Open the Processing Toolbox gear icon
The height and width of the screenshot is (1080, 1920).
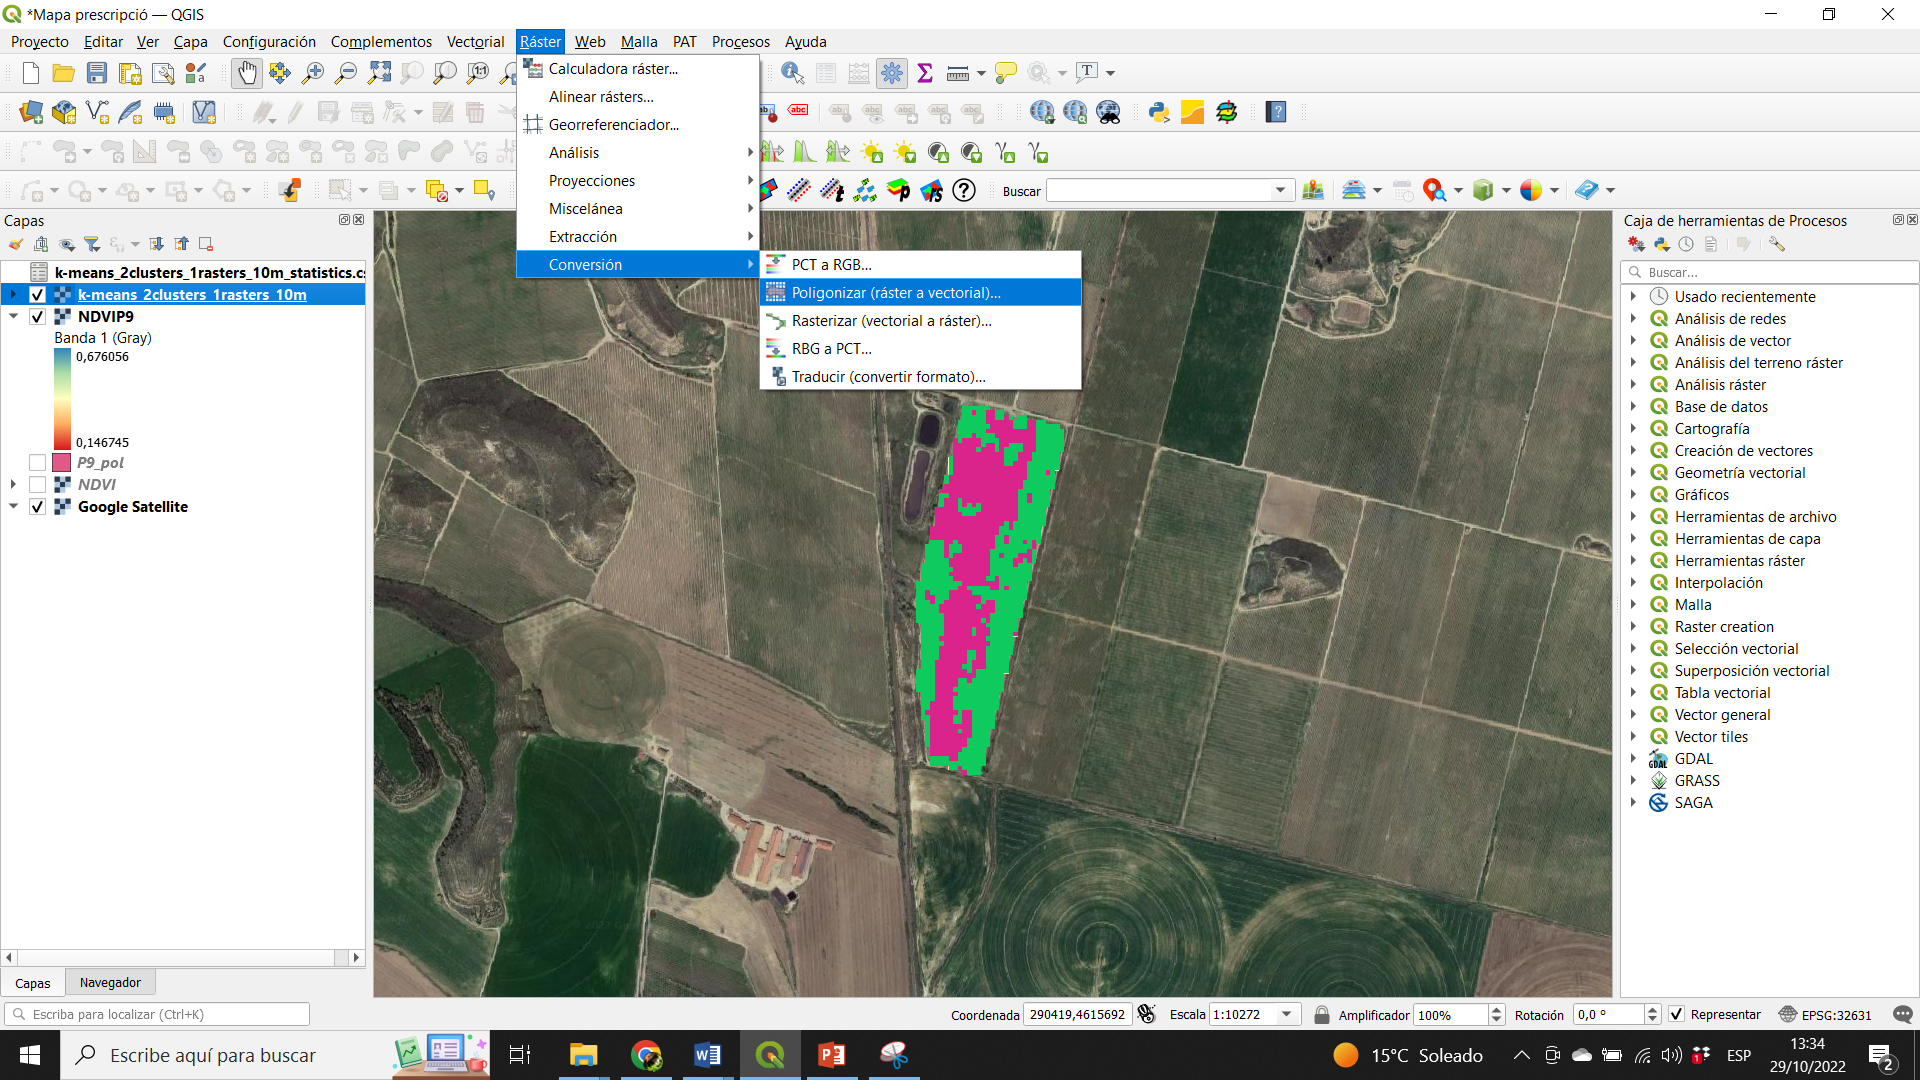(892, 73)
